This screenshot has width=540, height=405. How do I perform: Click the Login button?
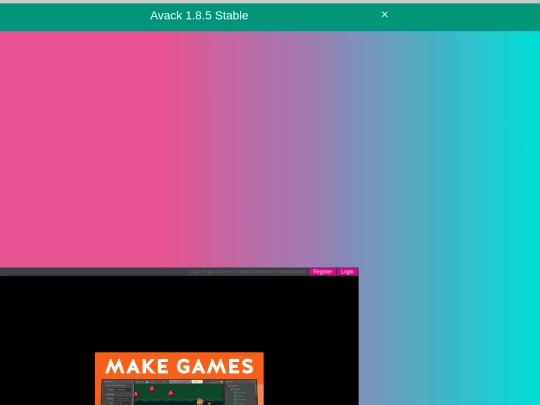347,272
